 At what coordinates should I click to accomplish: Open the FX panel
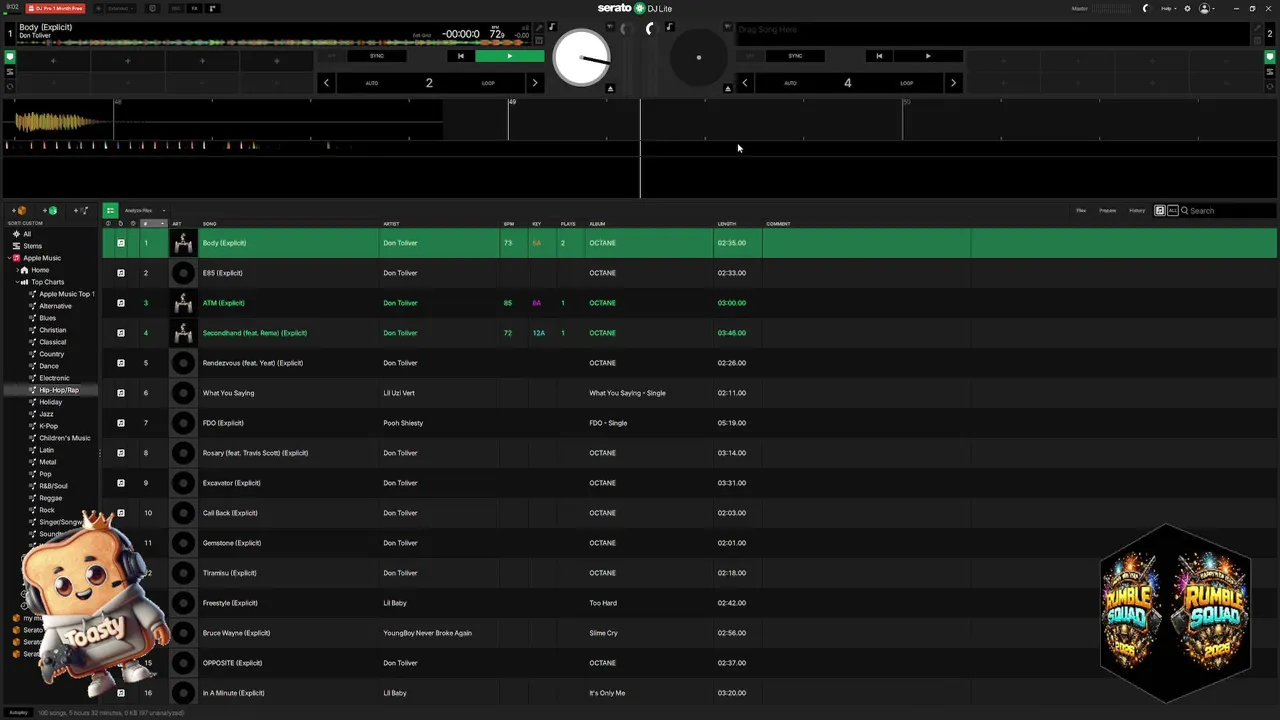194,8
